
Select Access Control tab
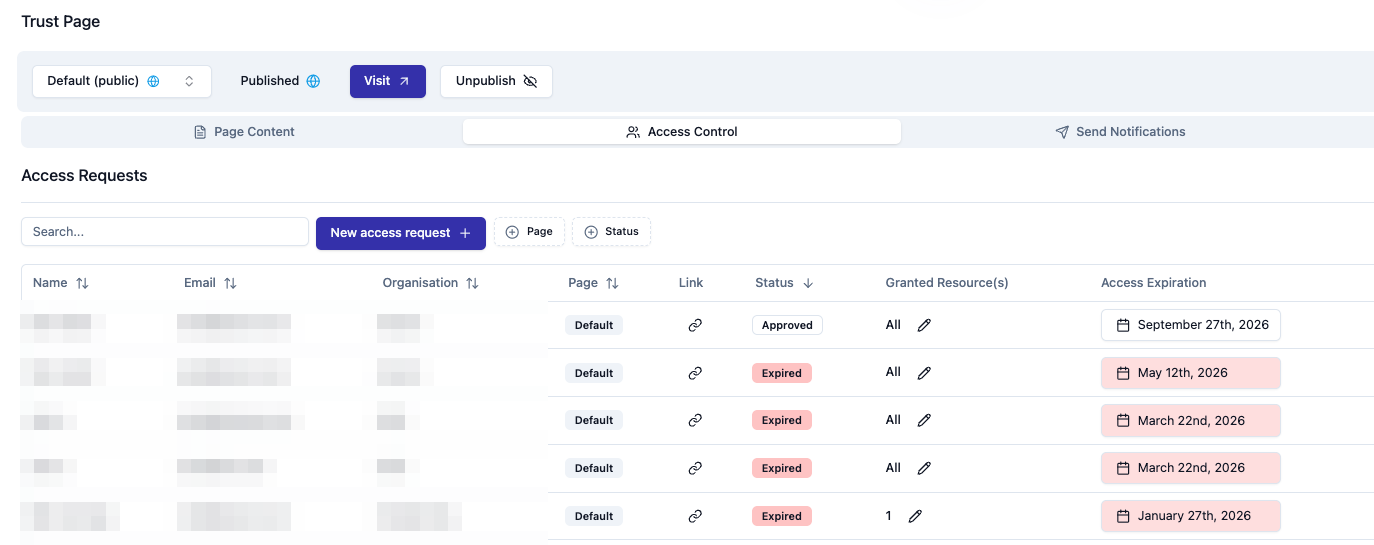(x=682, y=132)
